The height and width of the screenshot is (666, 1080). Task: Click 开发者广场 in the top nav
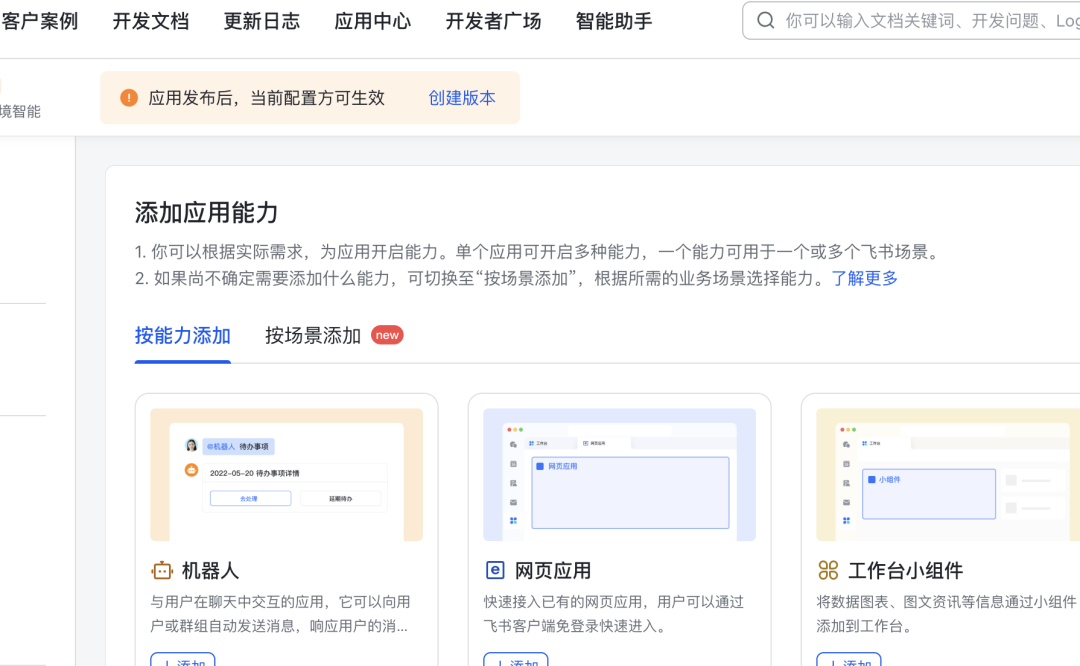click(493, 21)
